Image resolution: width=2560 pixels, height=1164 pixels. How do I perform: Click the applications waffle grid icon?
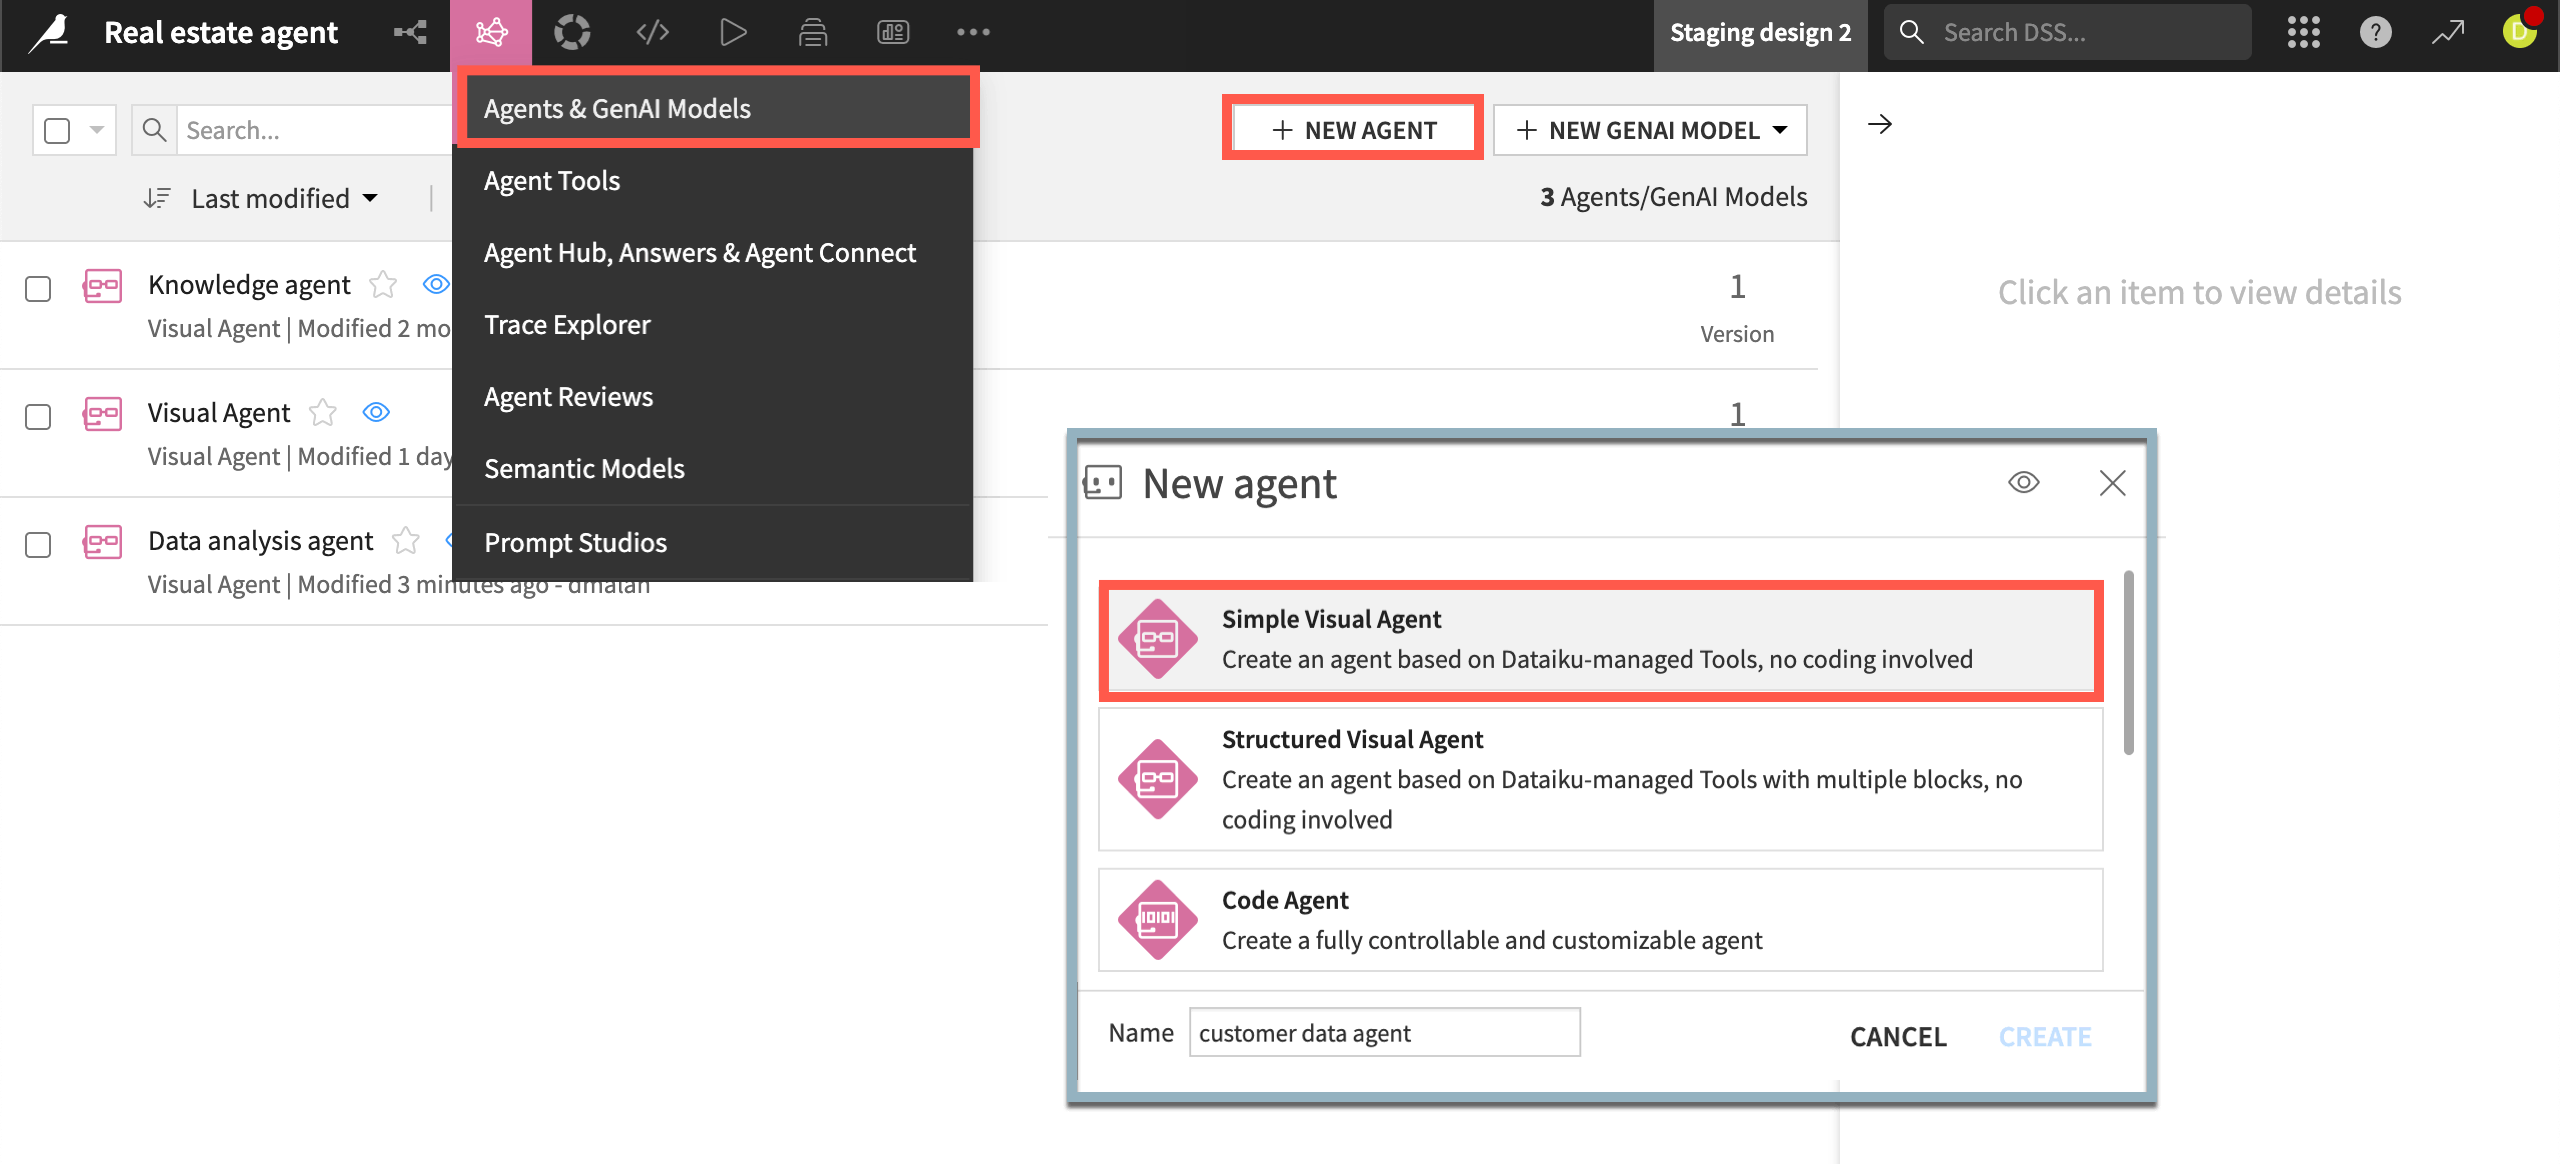coord(2303,31)
